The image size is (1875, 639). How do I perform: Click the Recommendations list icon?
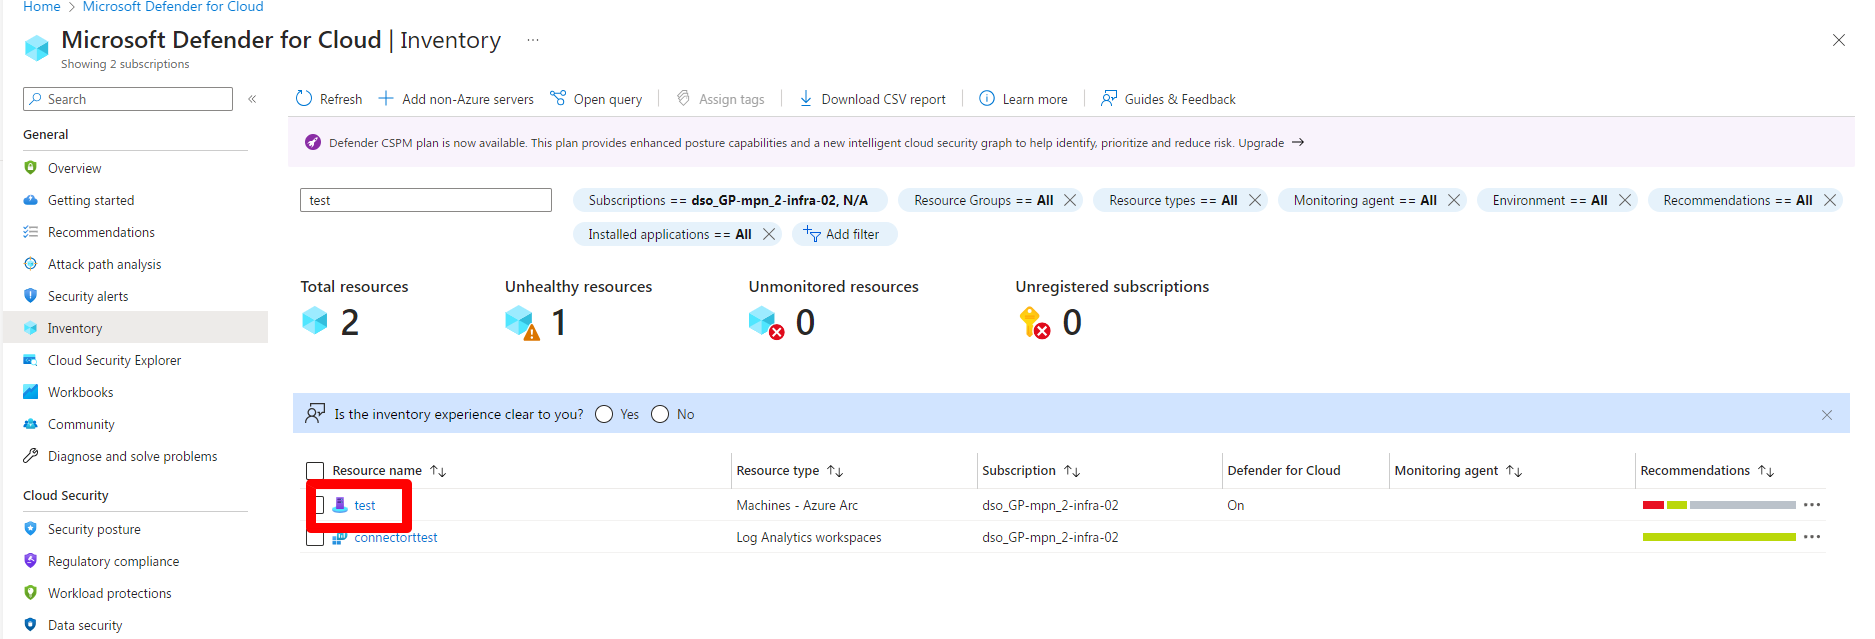31,232
